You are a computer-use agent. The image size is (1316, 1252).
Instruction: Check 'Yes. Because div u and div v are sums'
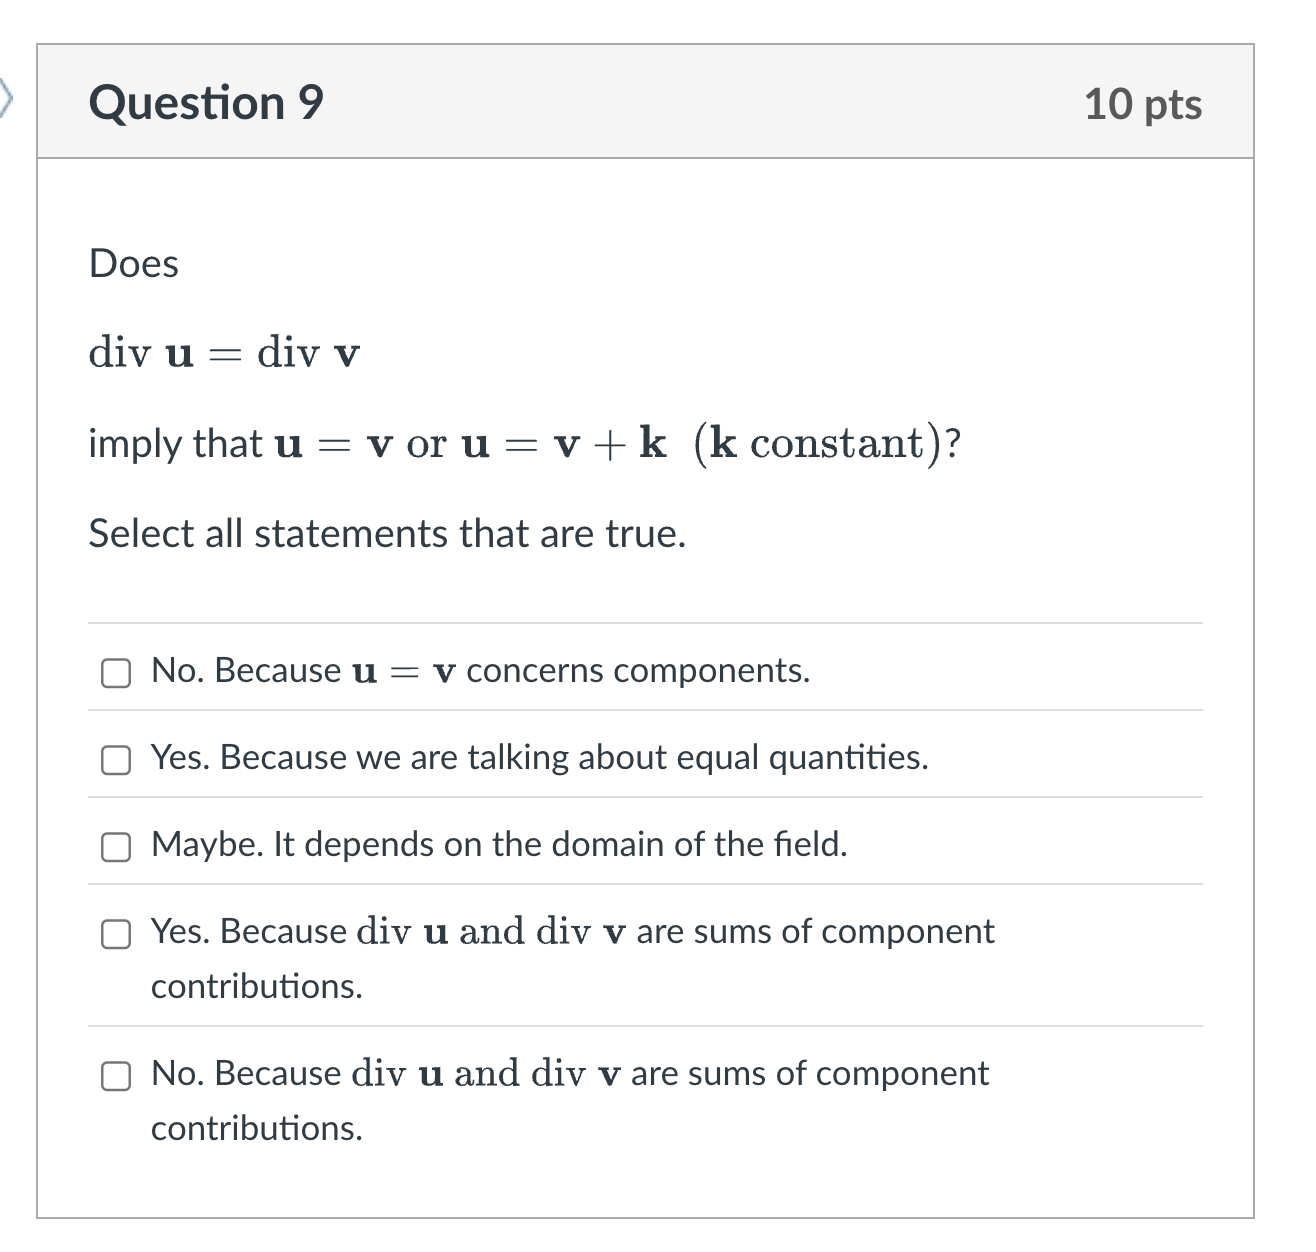(x=116, y=935)
